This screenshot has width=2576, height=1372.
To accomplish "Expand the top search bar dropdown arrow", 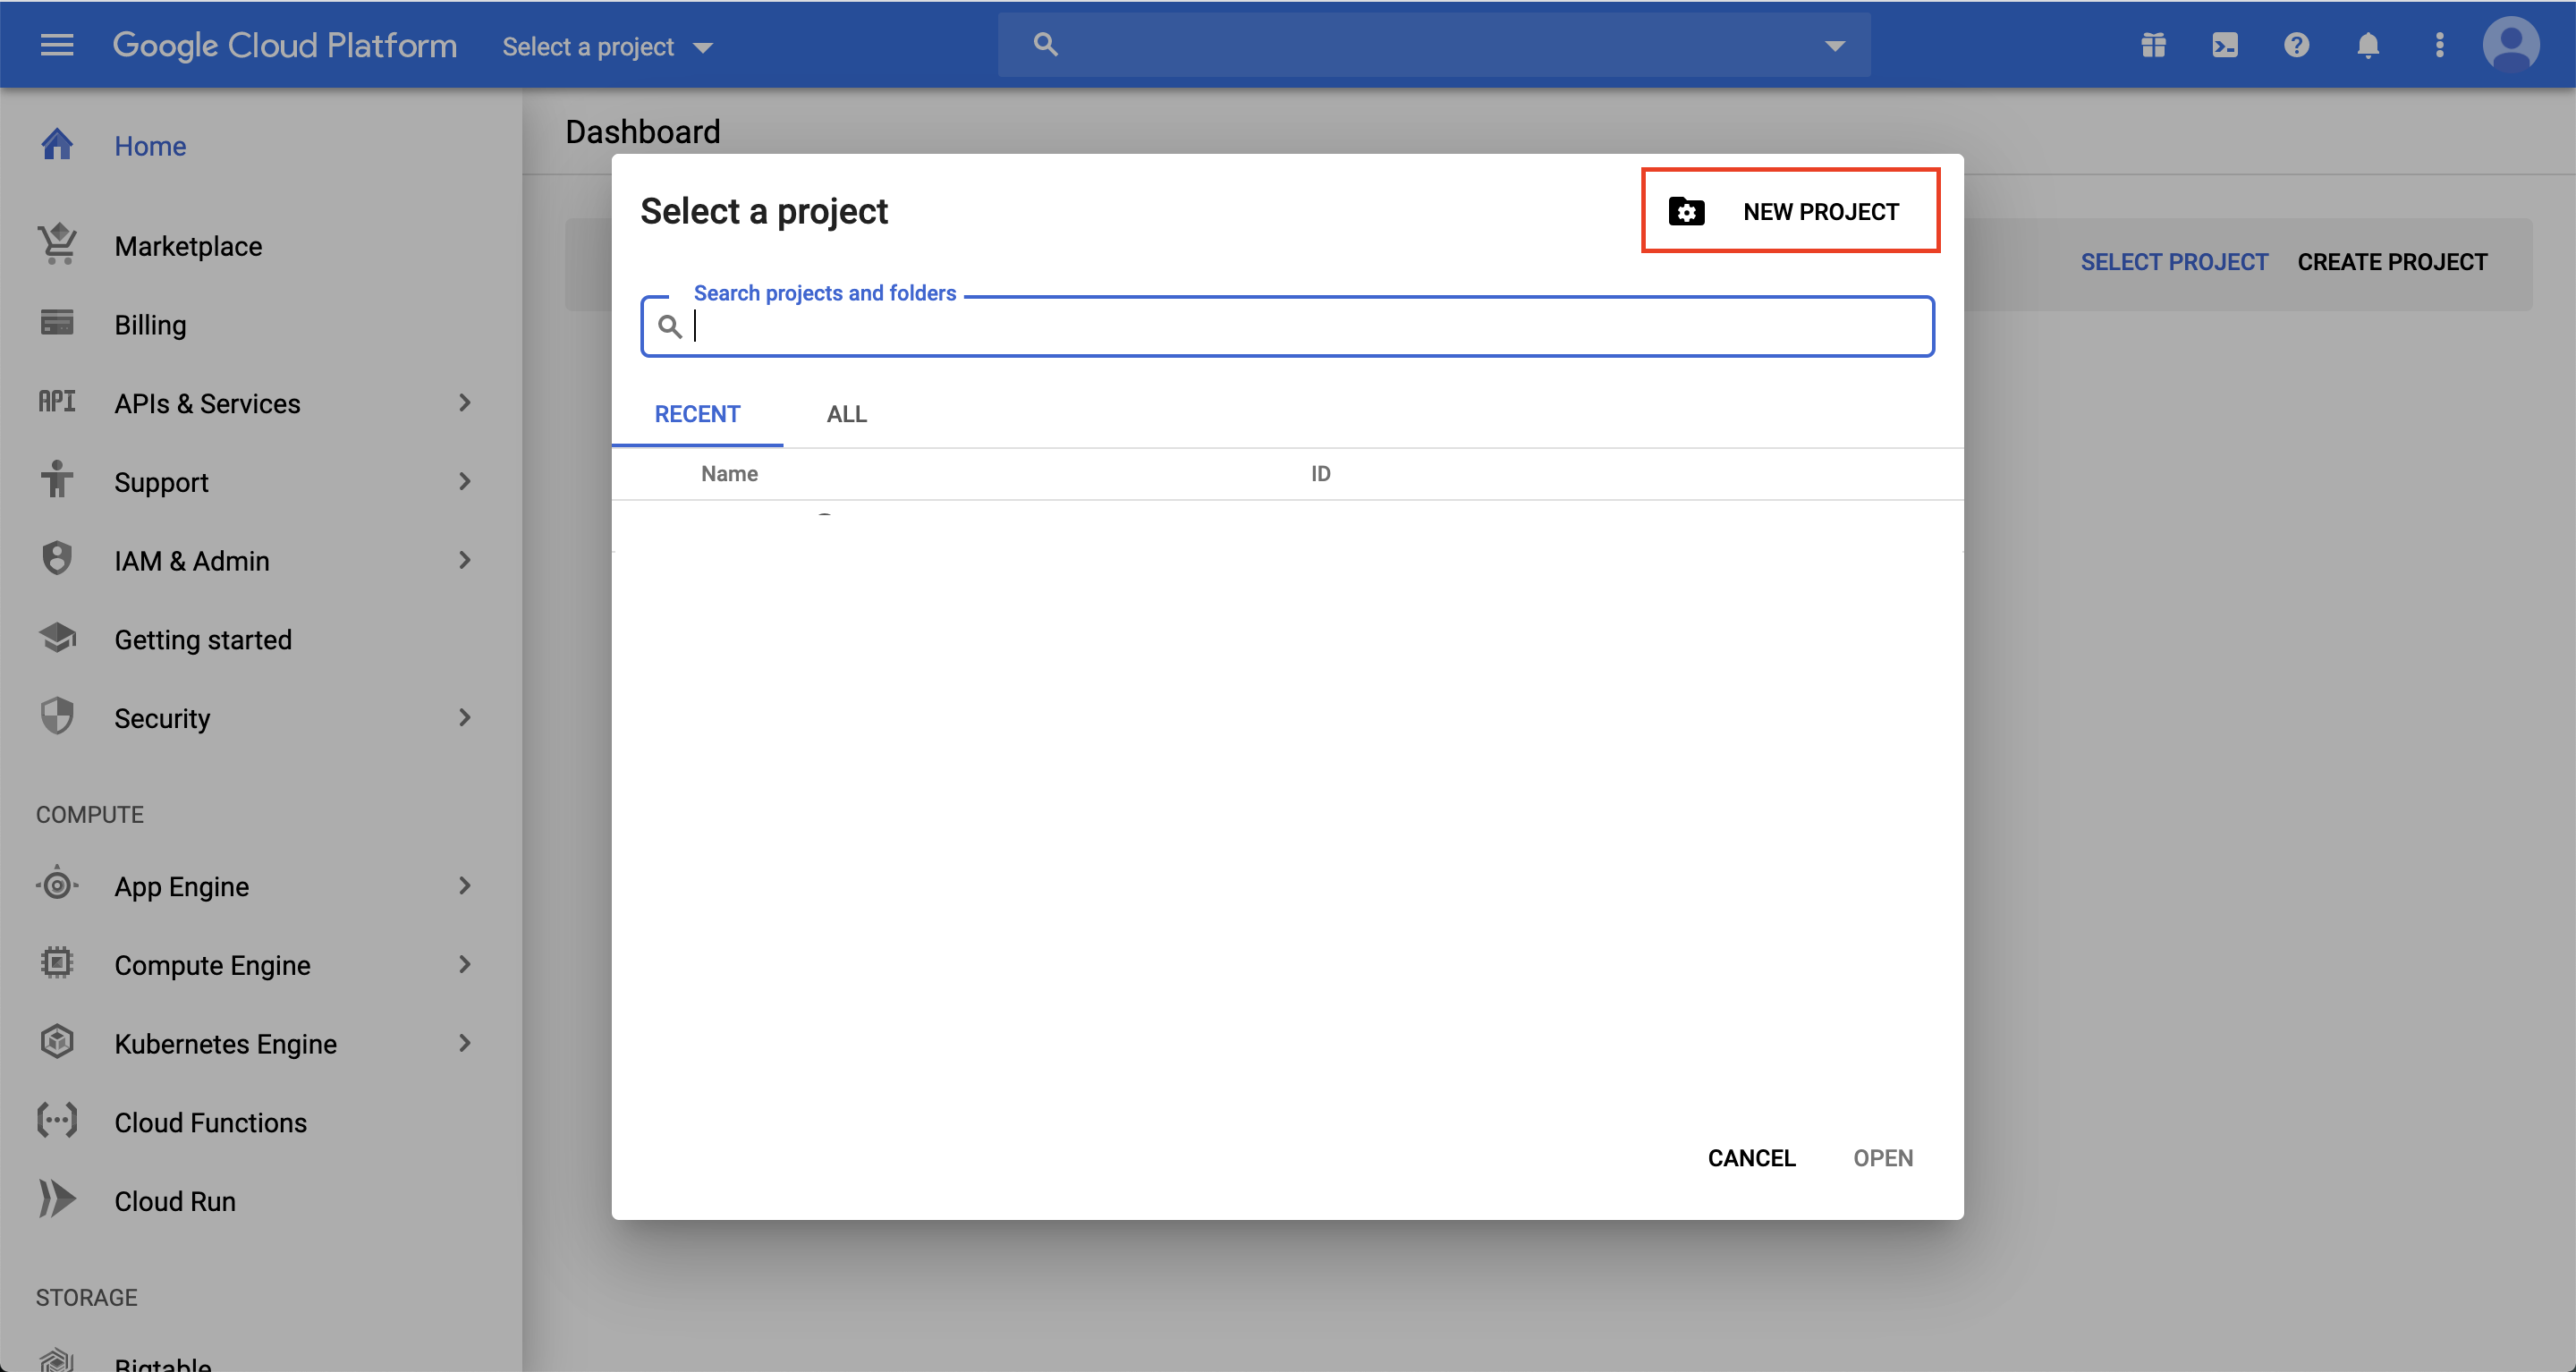I will click(1834, 46).
